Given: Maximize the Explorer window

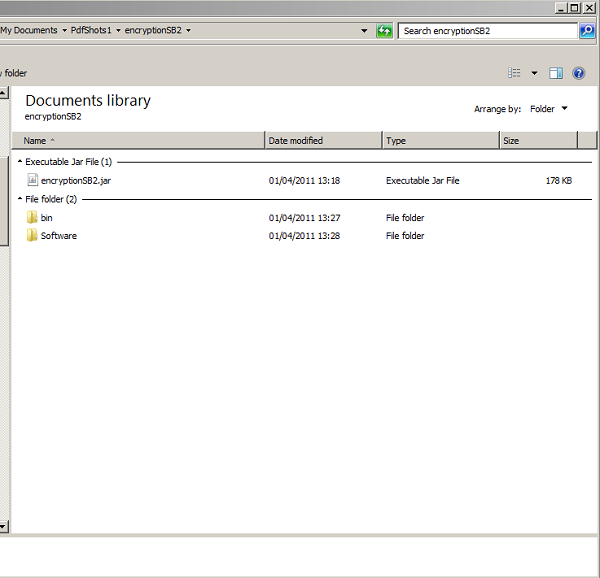Looking at the screenshot, I should [574, 8].
